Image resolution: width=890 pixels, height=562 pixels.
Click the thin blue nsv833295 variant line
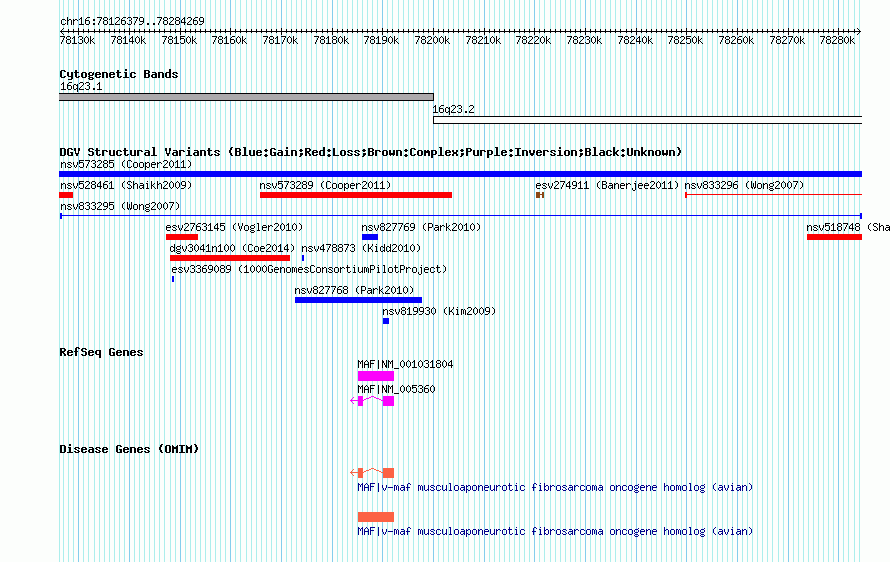(461, 216)
